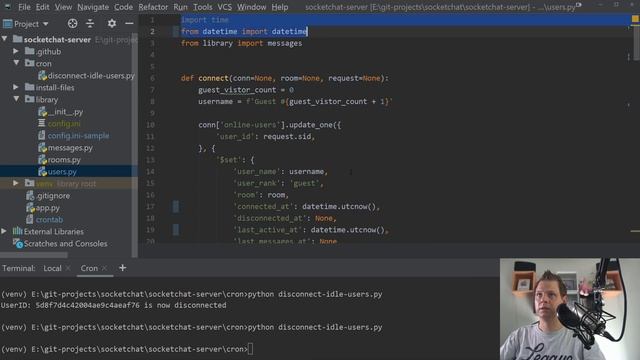Viewport: 640px width, 360px height.
Task: Click line number 10 in the gutter
Action: pos(150,125)
